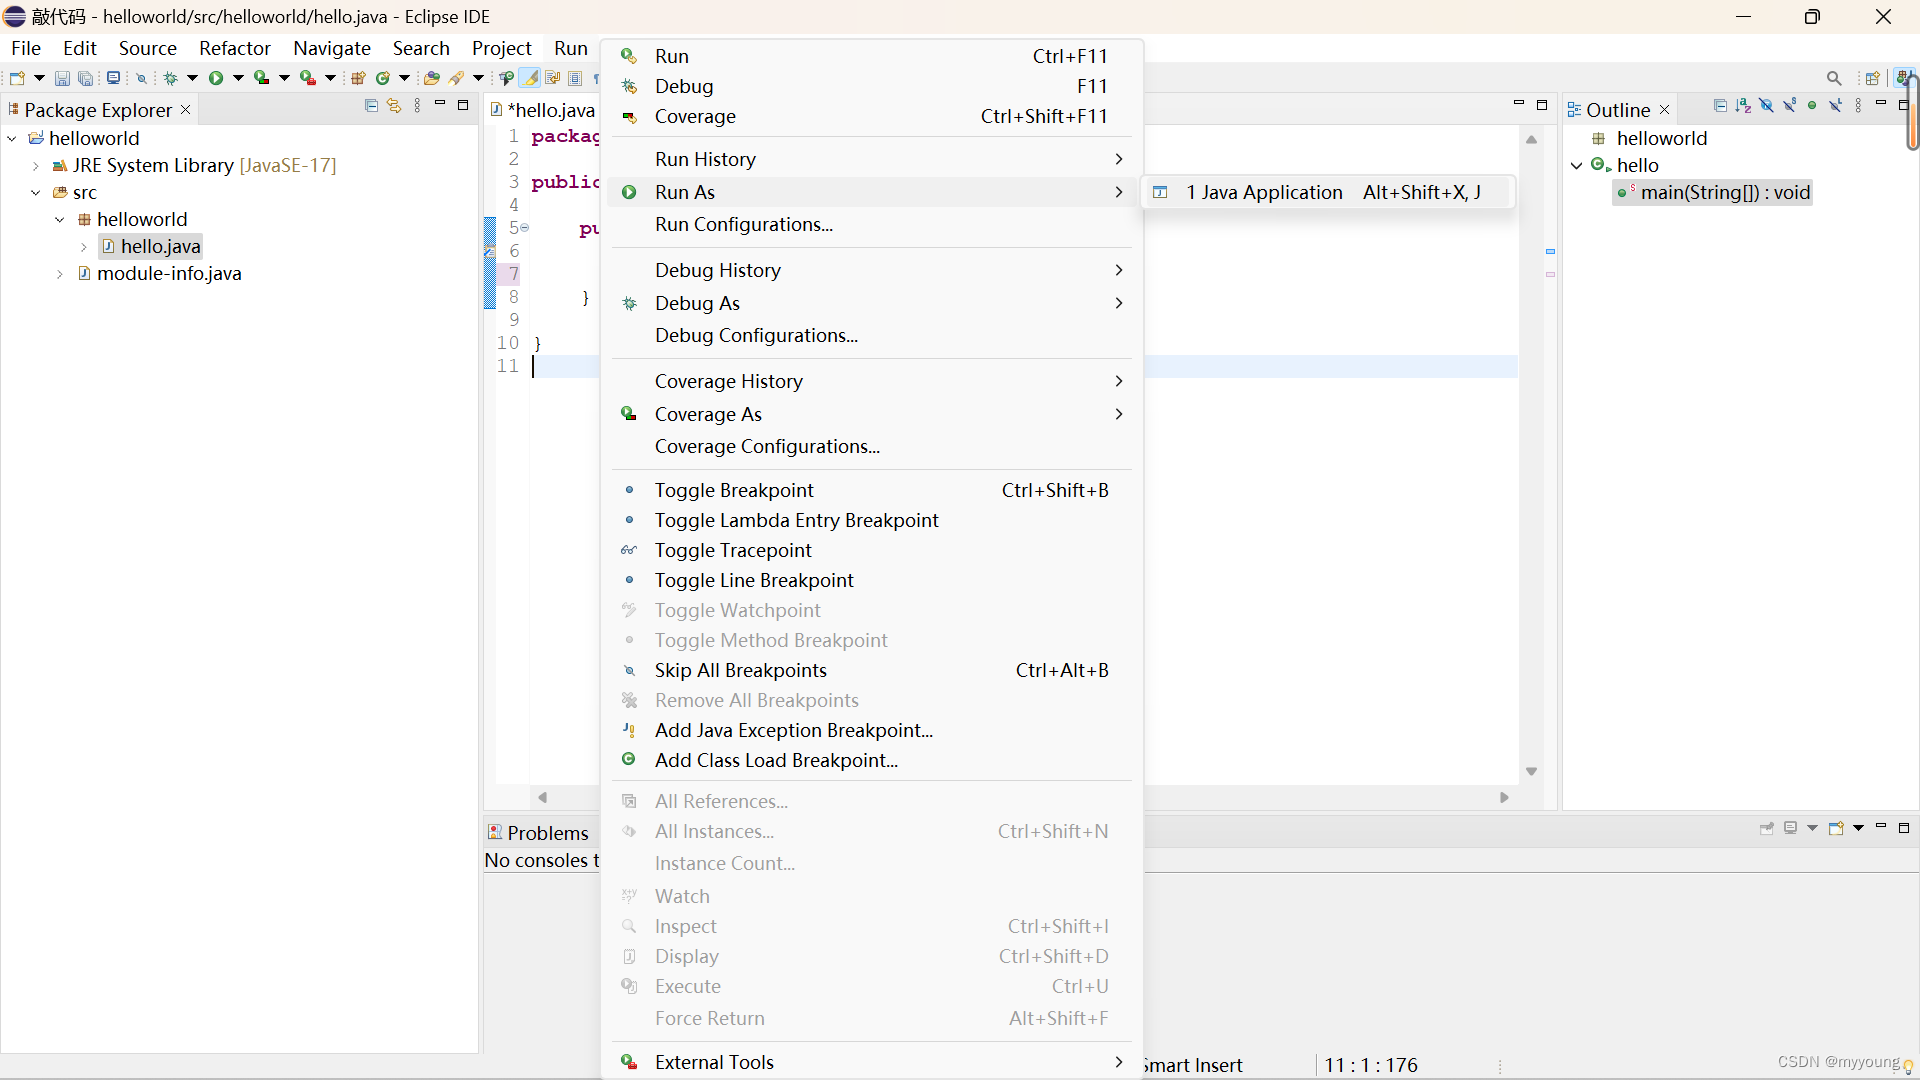Click the Save toolbar icon
Image resolution: width=1920 pixels, height=1080 pixels.
(62, 78)
